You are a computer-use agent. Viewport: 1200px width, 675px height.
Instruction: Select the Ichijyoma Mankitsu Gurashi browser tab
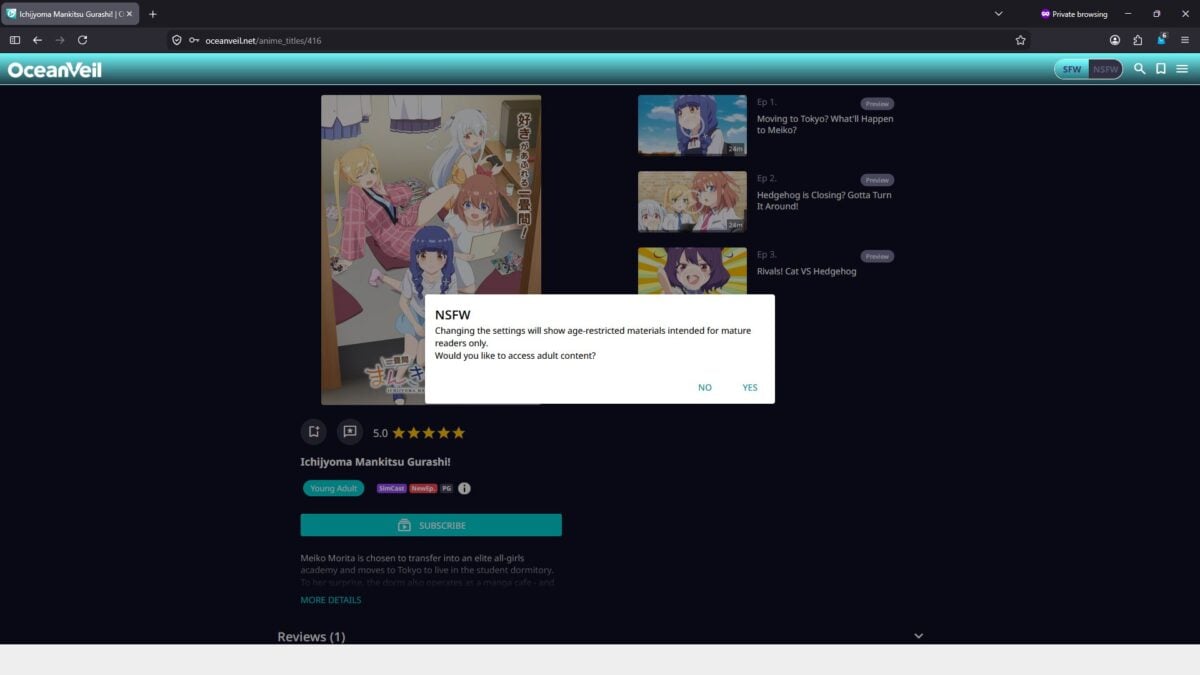click(70, 14)
